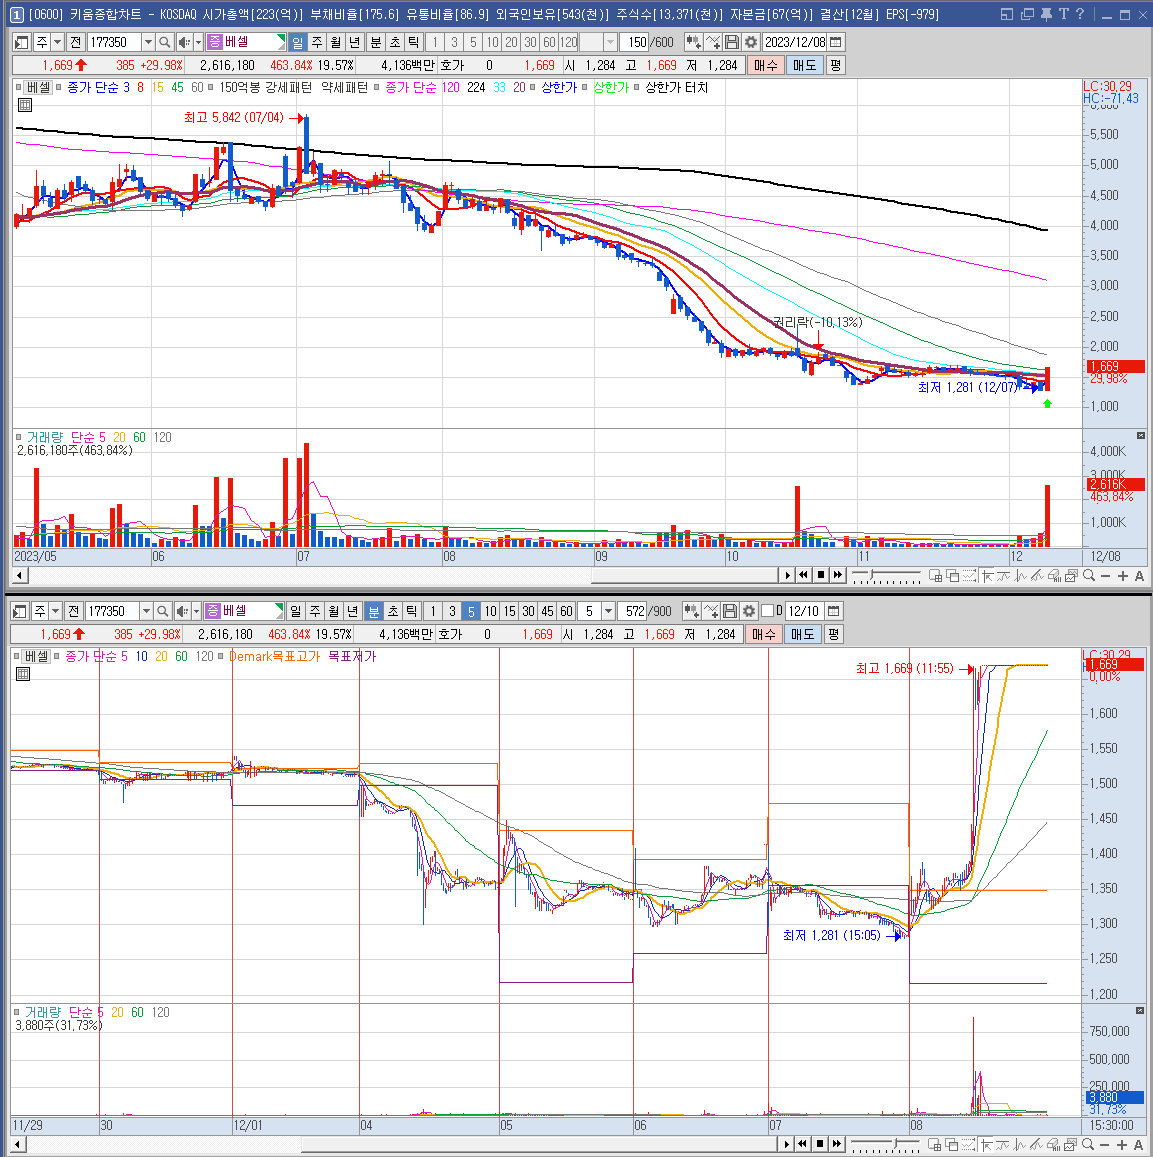Select 틱 (tick) period tab in lower chart
1153x1157 pixels.
pos(412,611)
